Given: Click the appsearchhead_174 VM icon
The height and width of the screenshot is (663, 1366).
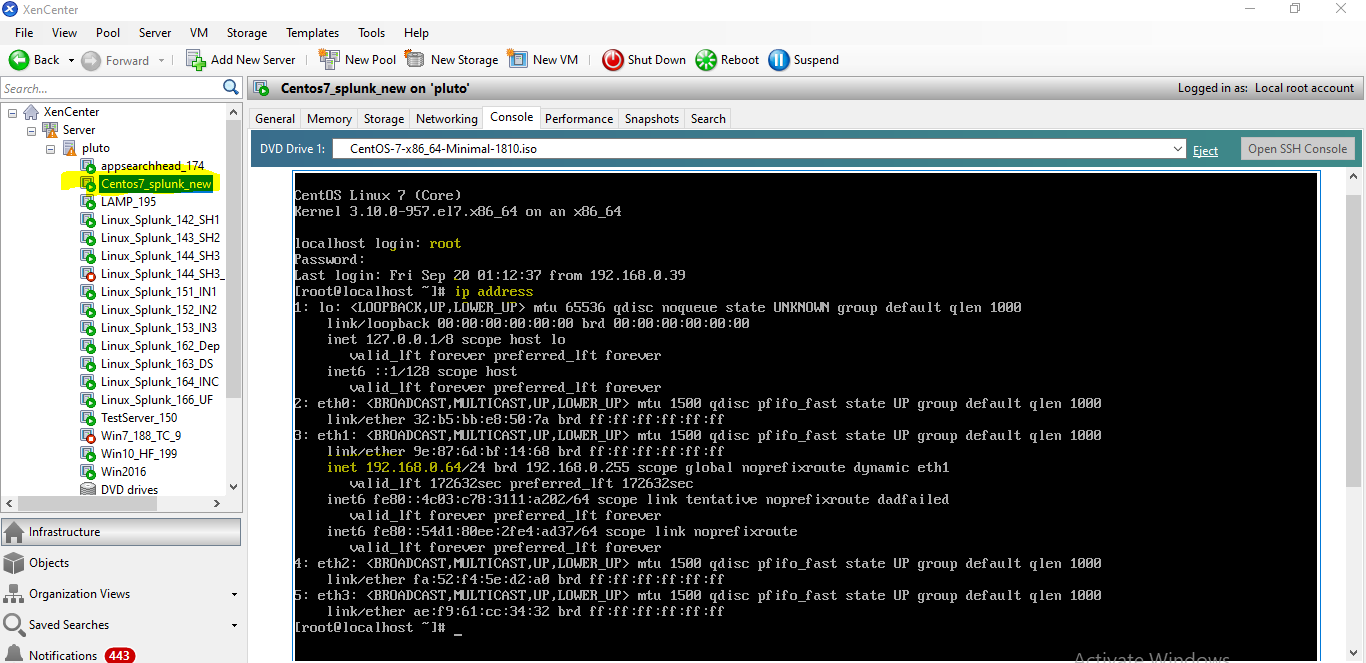Looking at the screenshot, I should (x=89, y=166).
